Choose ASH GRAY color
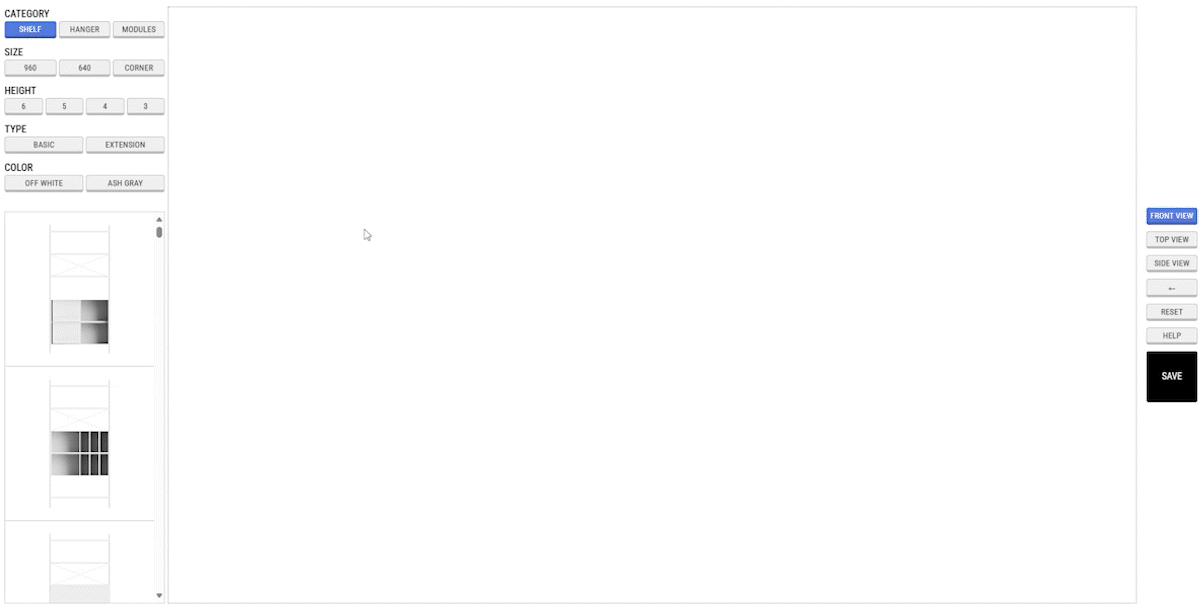This screenshot has height=610, width=1200. pos(125,183)
